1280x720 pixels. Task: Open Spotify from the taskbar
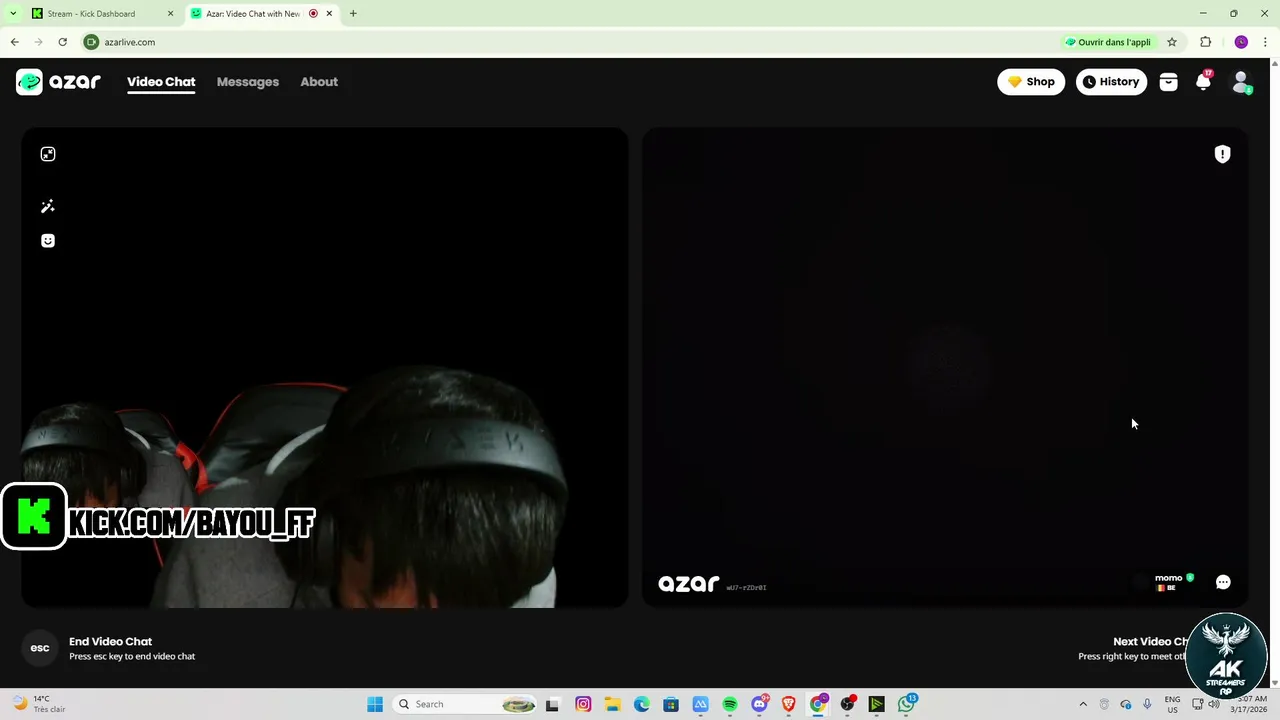click(730, 704)
